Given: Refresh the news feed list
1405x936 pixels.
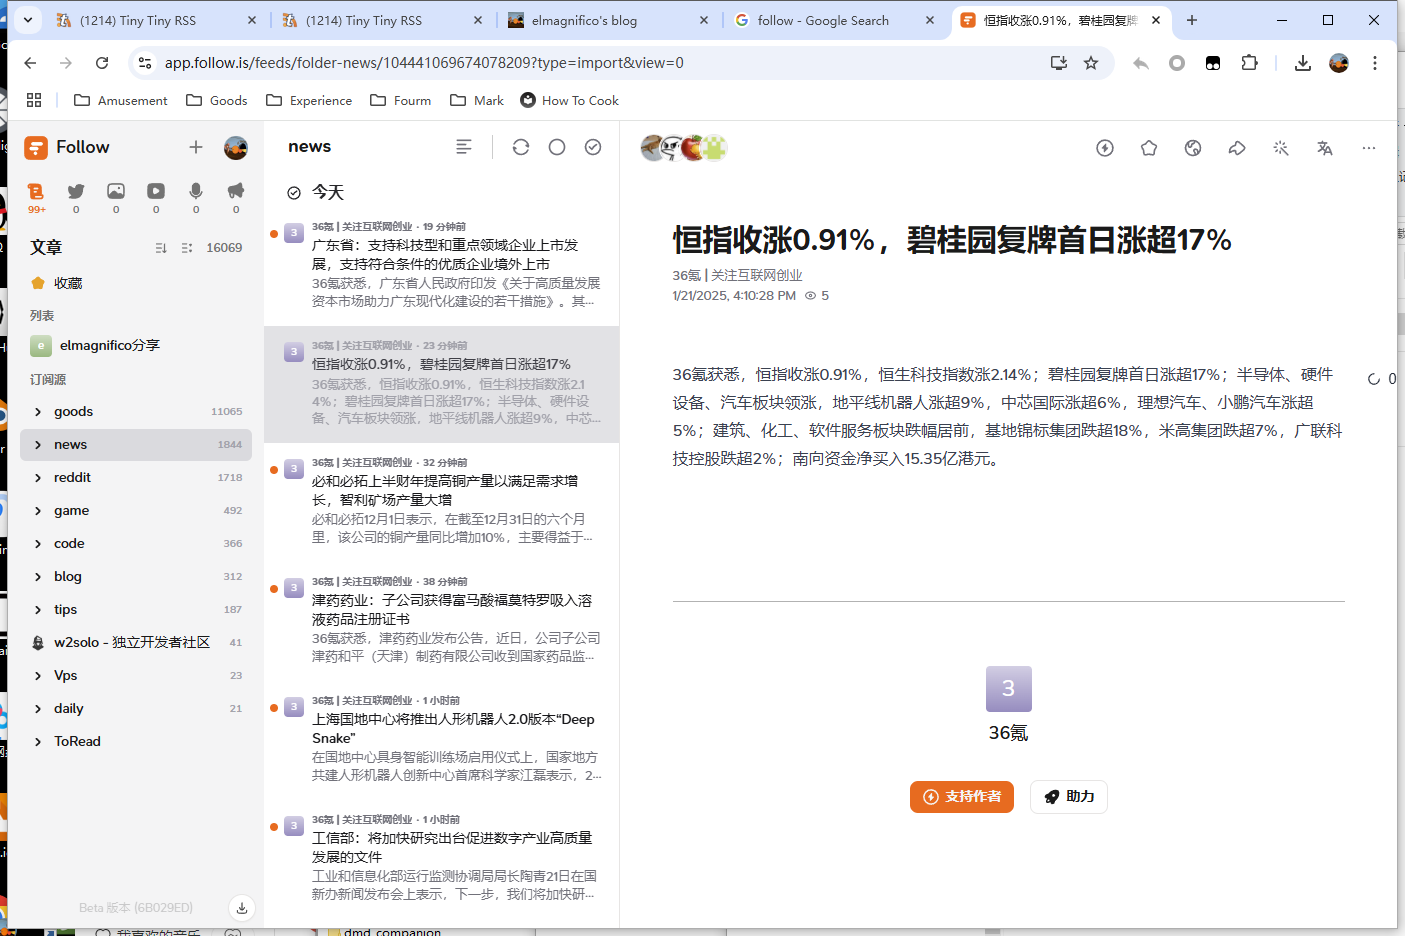Looking at the screenshot, I should click(521, 147).
